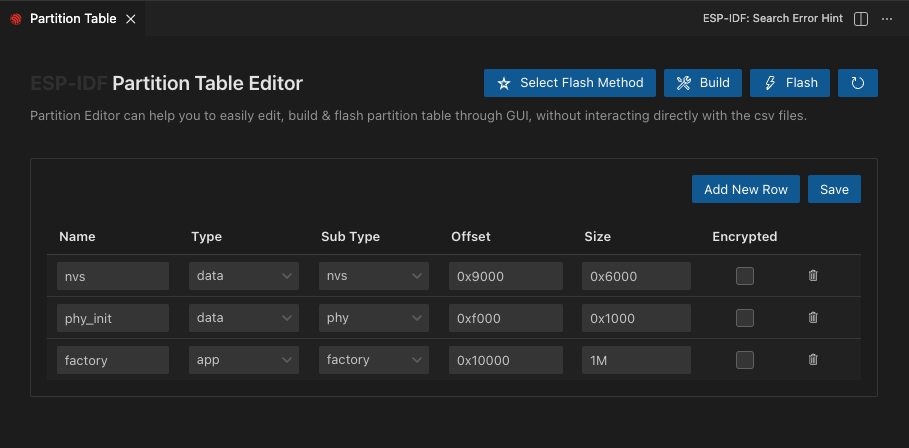Click the Offset column header
The width and height of the screenshot is (909, 448).
click(x=471, y=236)
